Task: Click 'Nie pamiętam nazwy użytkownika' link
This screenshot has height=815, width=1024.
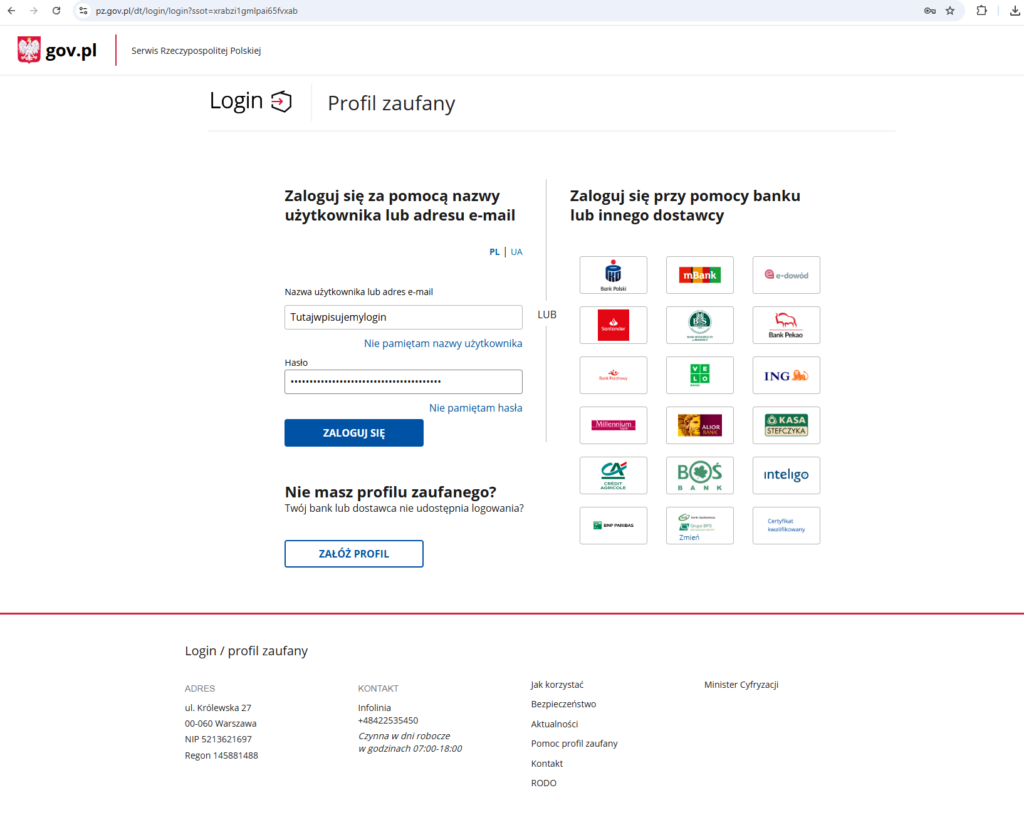Action: 443,343
